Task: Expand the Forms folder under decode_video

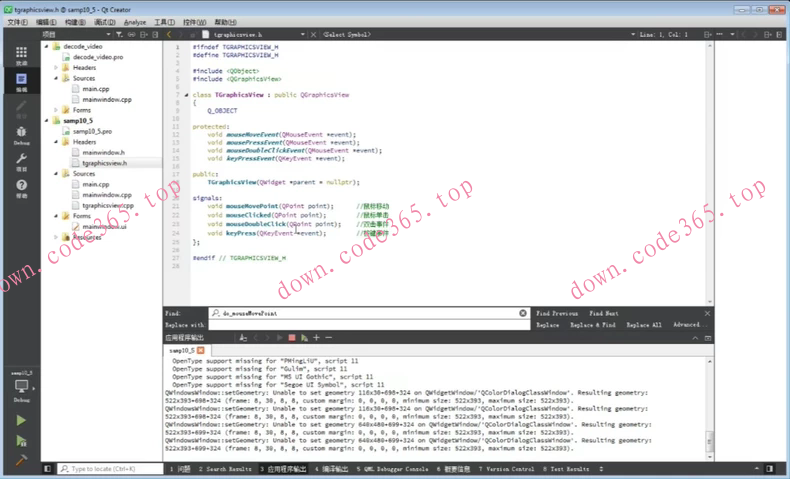Action: click(x=57, y=110)
